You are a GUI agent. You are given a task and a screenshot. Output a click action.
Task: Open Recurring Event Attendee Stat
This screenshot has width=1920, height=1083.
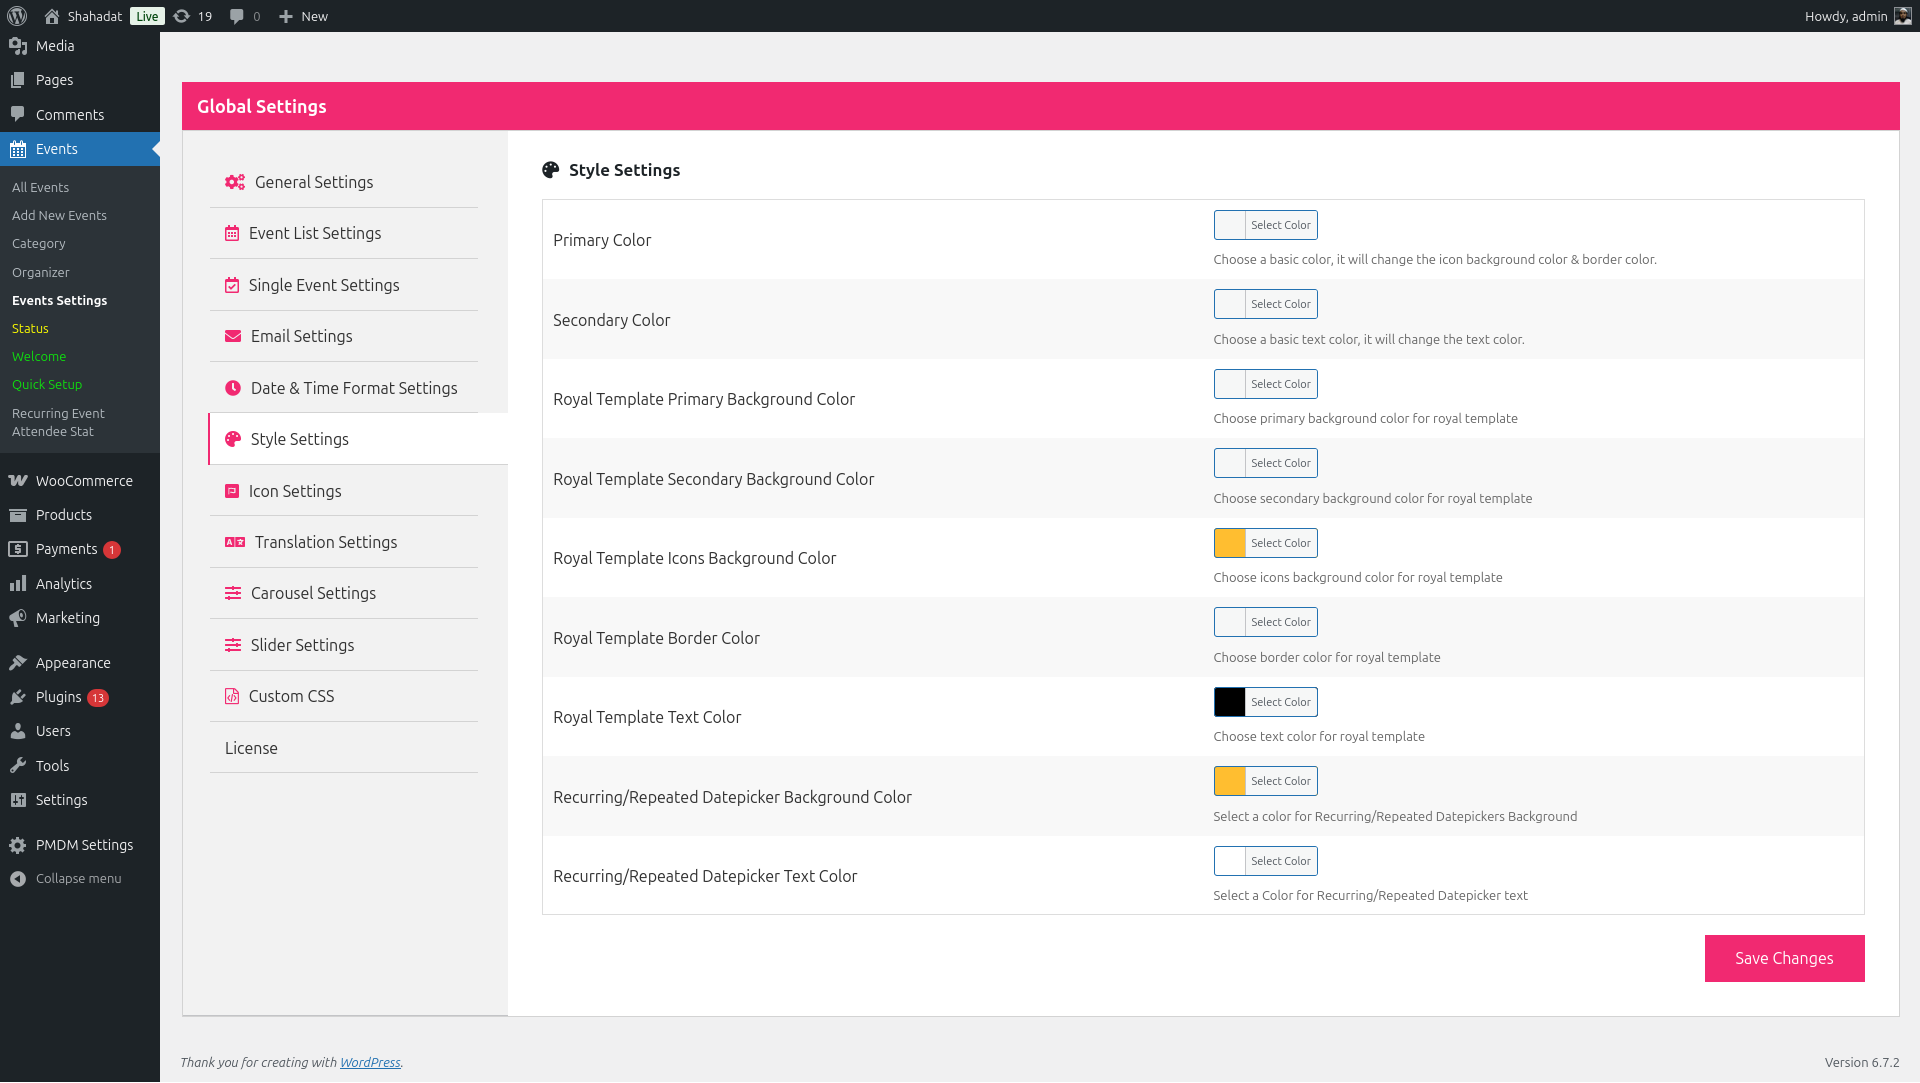[58, 422]
